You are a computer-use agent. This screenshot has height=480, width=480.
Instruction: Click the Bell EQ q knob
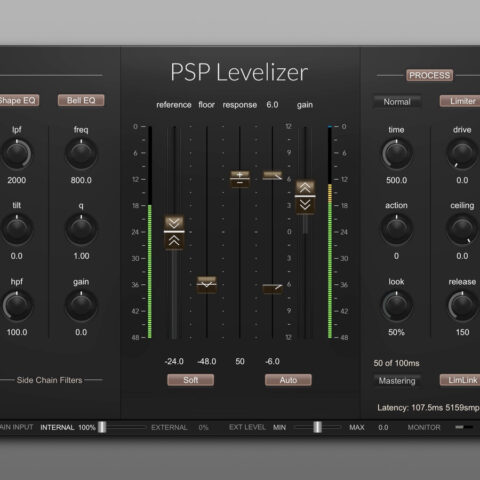pos(81,229)
